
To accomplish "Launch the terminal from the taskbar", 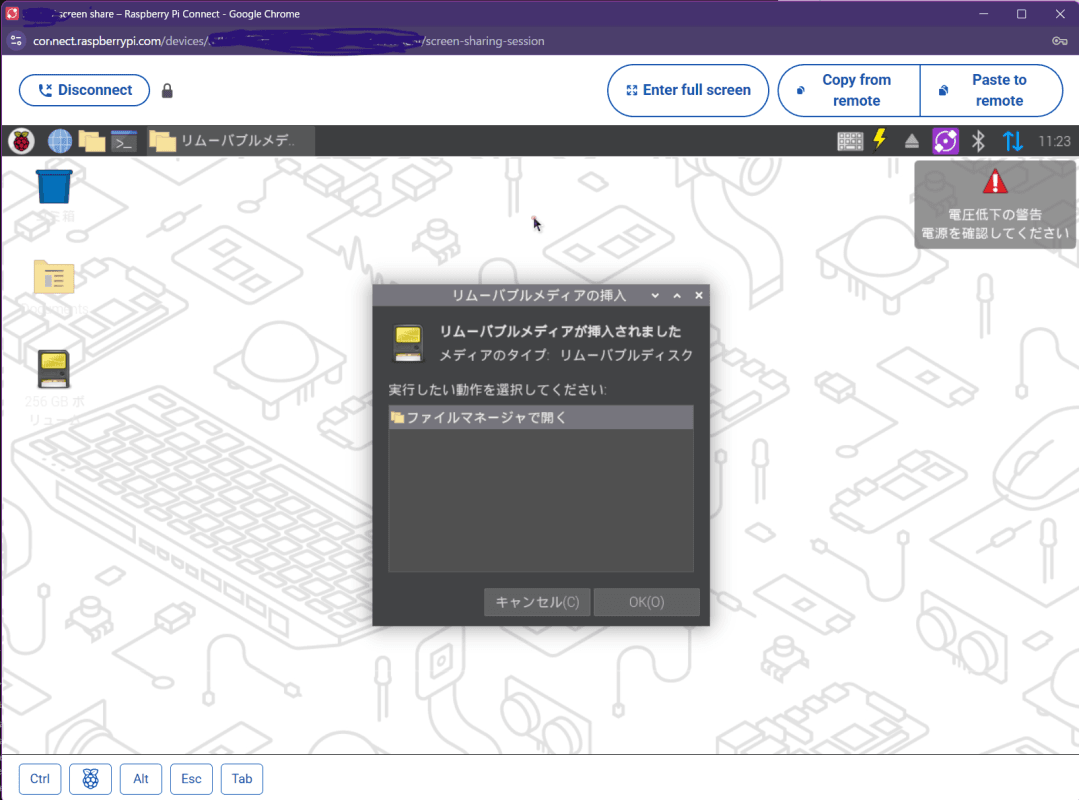I will [124, 141].
